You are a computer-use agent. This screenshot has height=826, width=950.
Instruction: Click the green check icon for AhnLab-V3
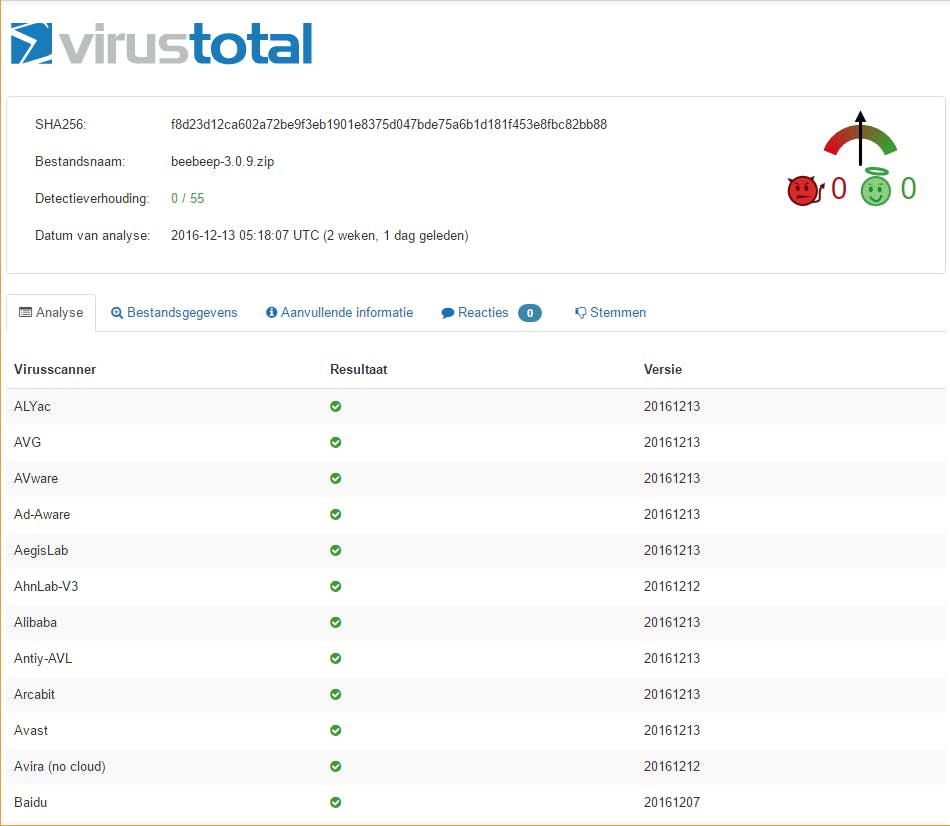336,587
